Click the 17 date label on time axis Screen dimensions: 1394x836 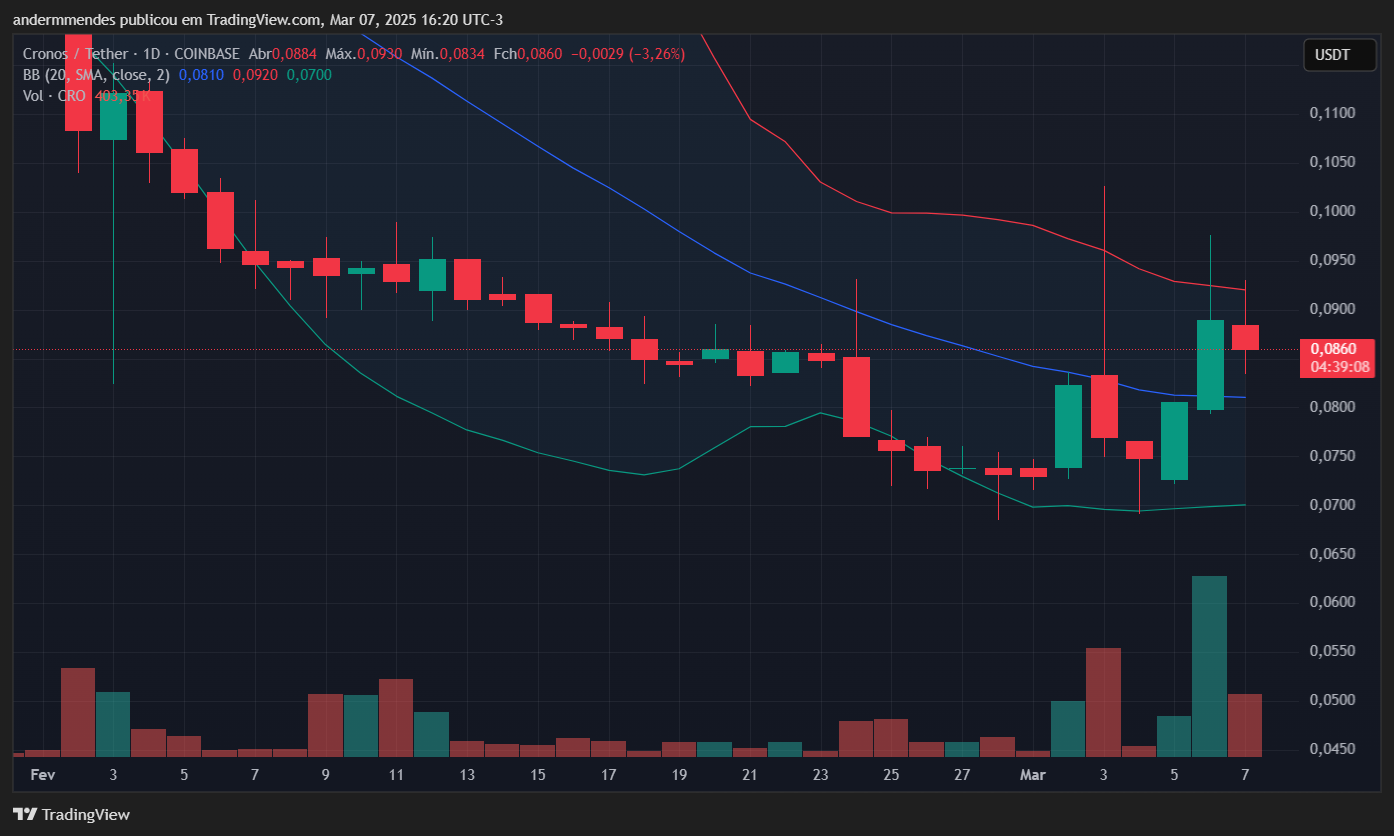point(609,775)
